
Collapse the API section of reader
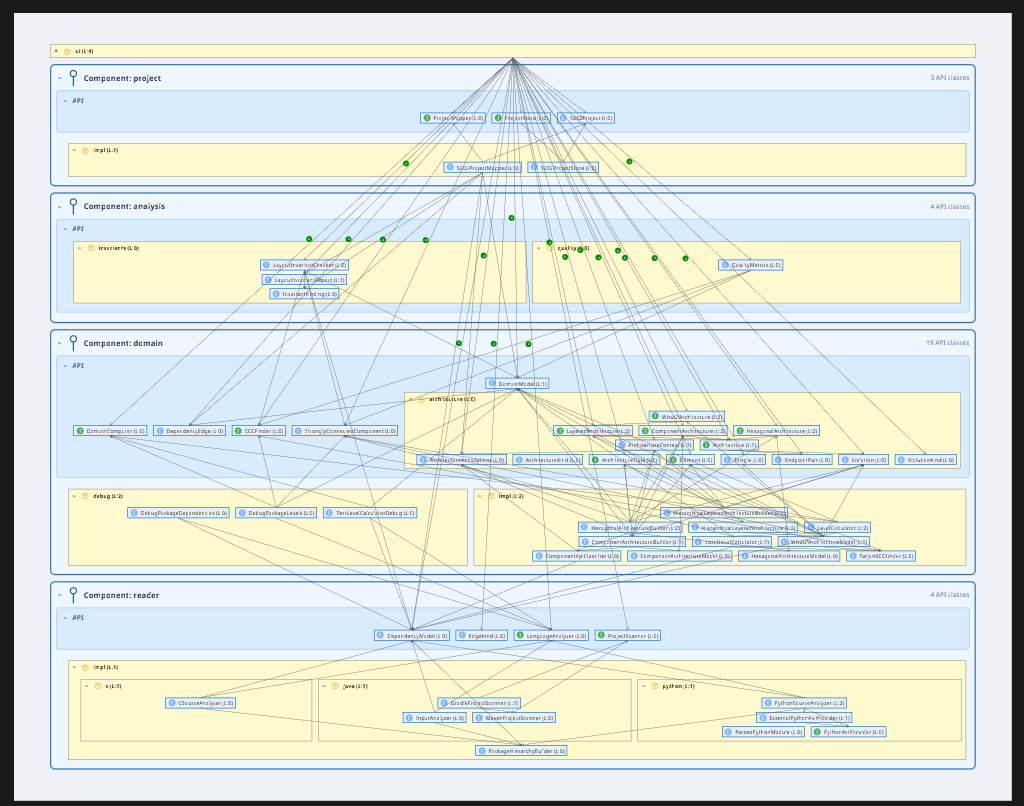(65, 618)
